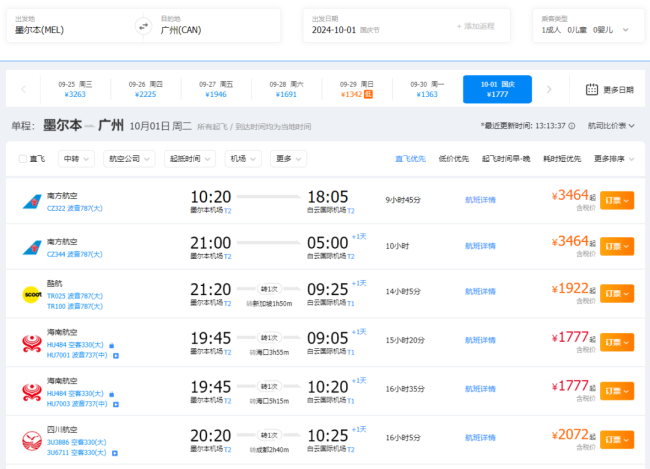Click the info icon beside update time
This screenshot has width=650, height=469.
coord(573,126)
